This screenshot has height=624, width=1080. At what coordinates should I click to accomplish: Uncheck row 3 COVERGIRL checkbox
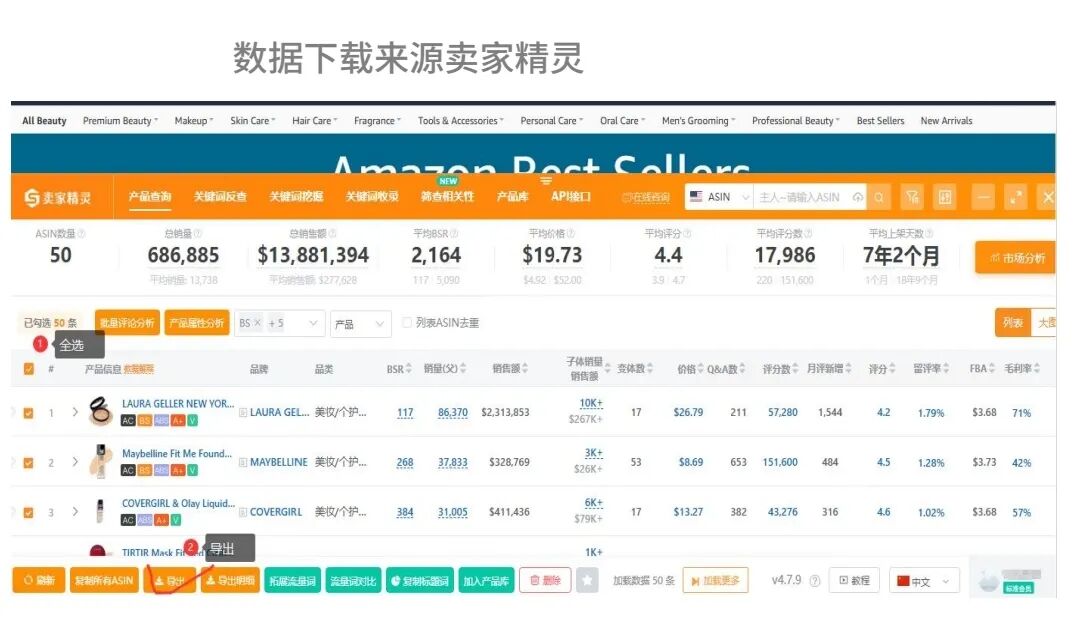pos(28,512)
